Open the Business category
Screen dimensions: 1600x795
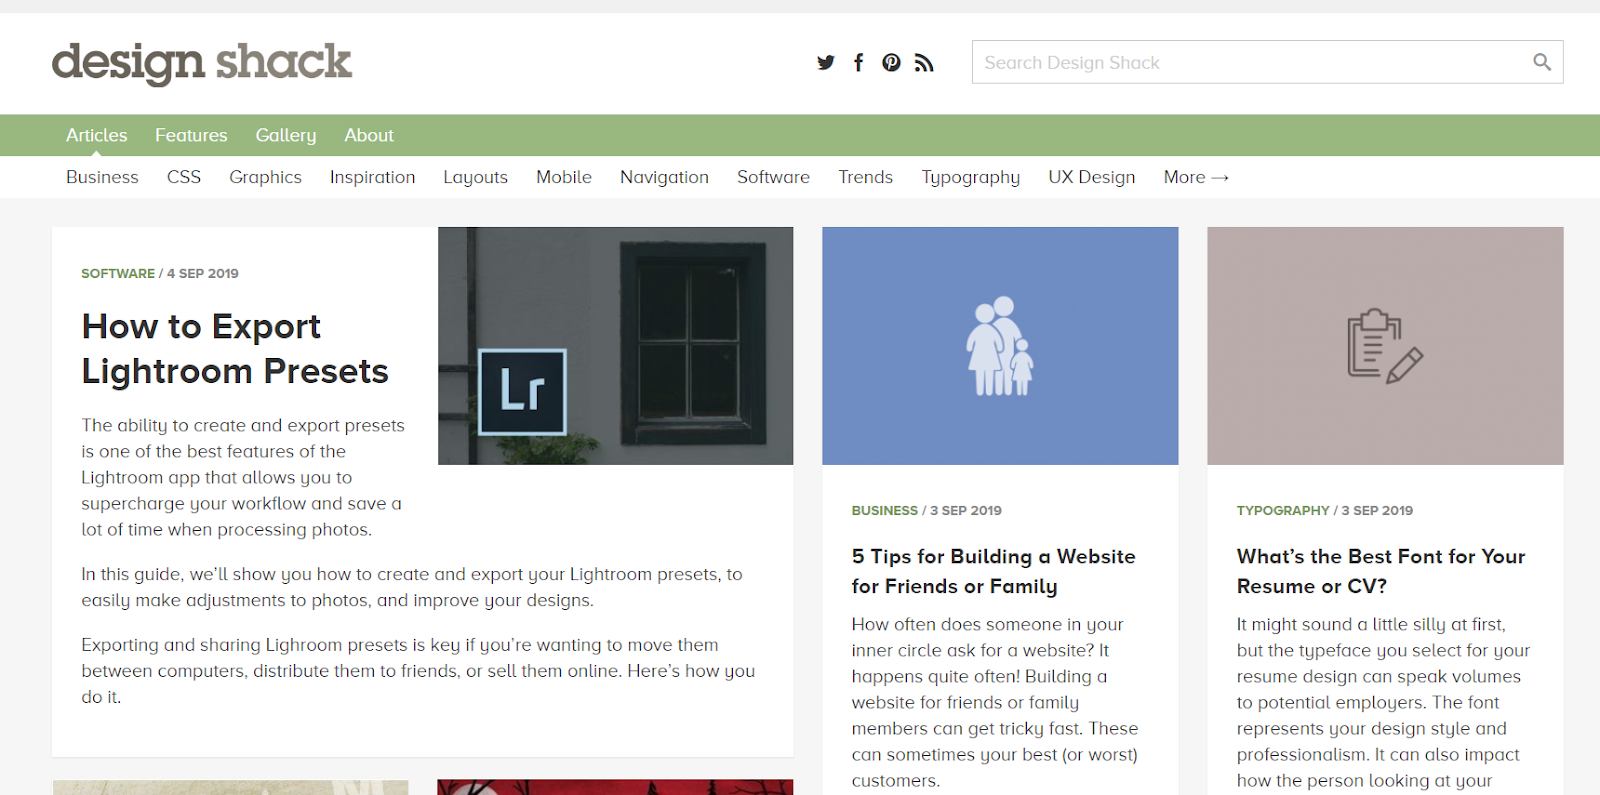(102, 177)
